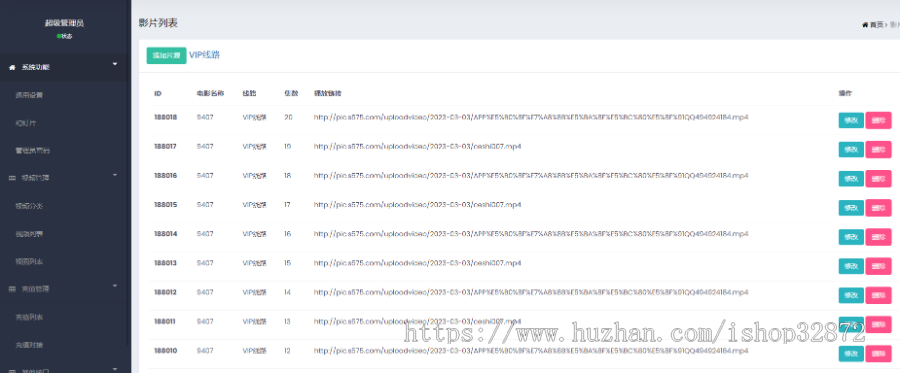
Task: Click the ceshi007.mp4 URL in row 188017
Action: [417, 146]
